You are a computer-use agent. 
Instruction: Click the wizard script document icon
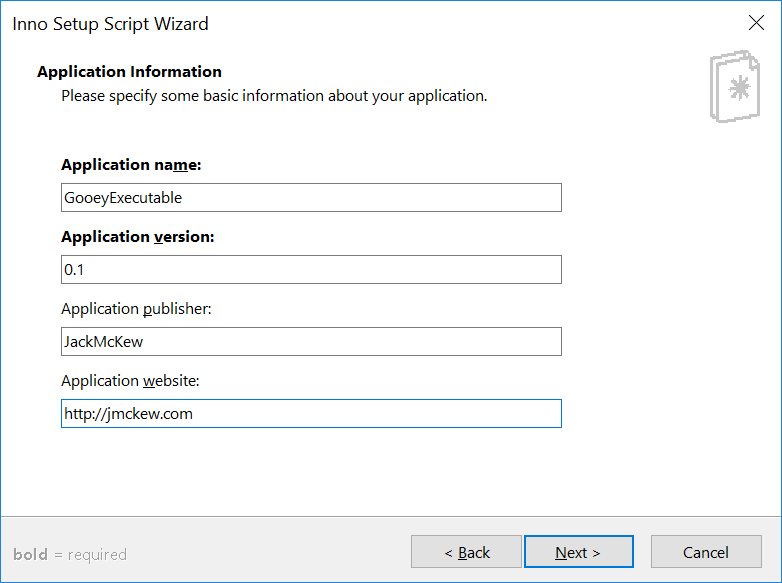click(x=735, y=86)
